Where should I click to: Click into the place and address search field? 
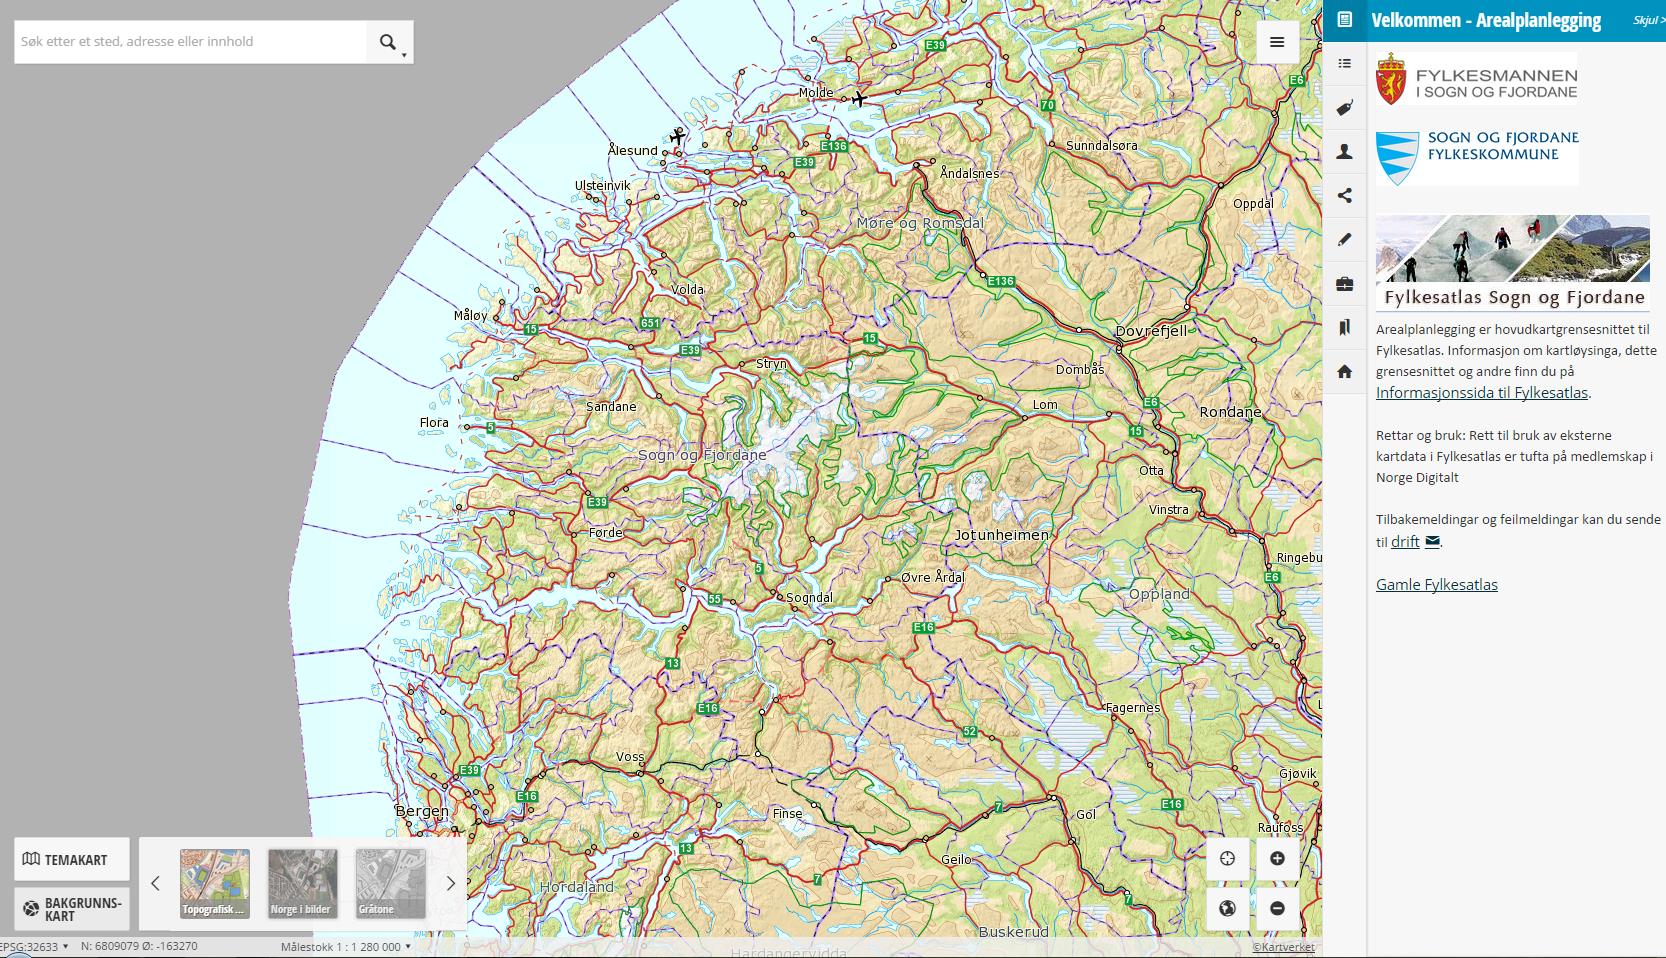point(190,42)
